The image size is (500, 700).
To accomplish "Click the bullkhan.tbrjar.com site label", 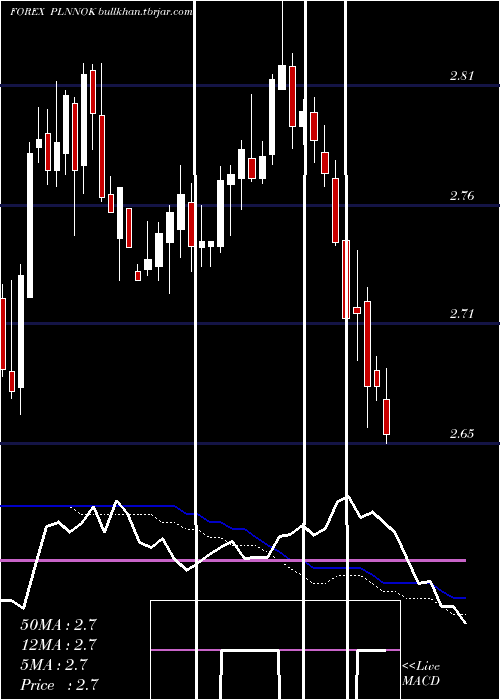I will (145, 12).
